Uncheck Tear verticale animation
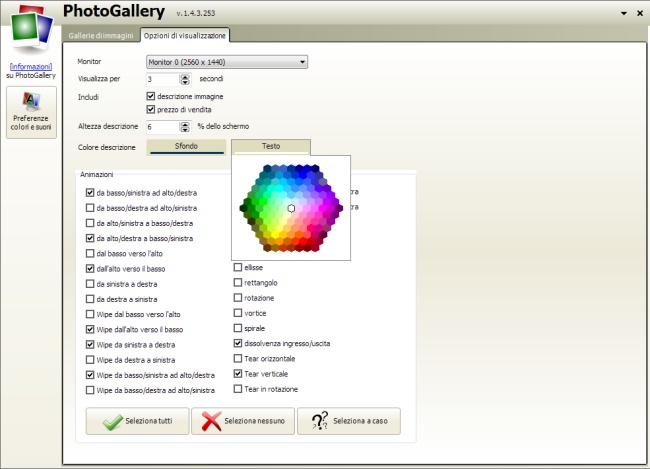This screenshot has width=650, height=469. pyautogui.click(x=238, y=374)
